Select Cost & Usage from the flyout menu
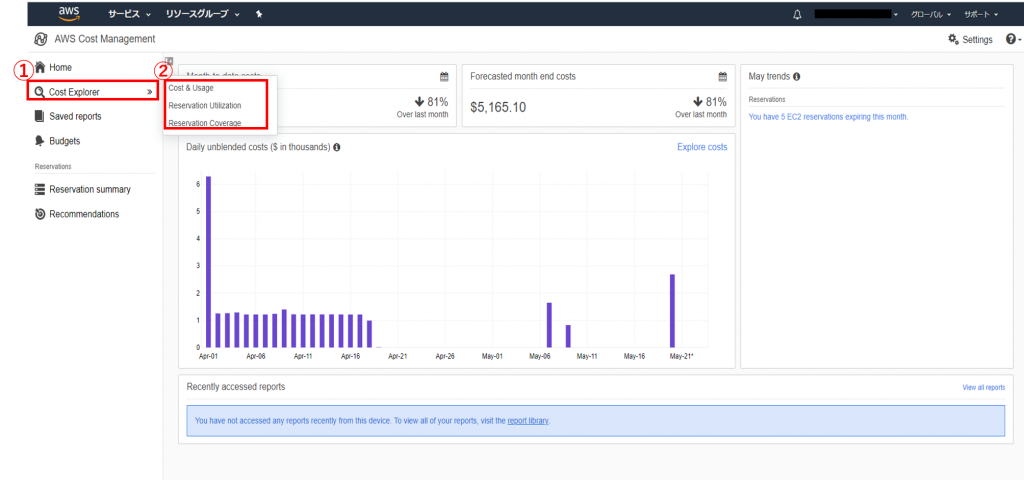This screenshot has height=480, width=1024. pos(191,88)
